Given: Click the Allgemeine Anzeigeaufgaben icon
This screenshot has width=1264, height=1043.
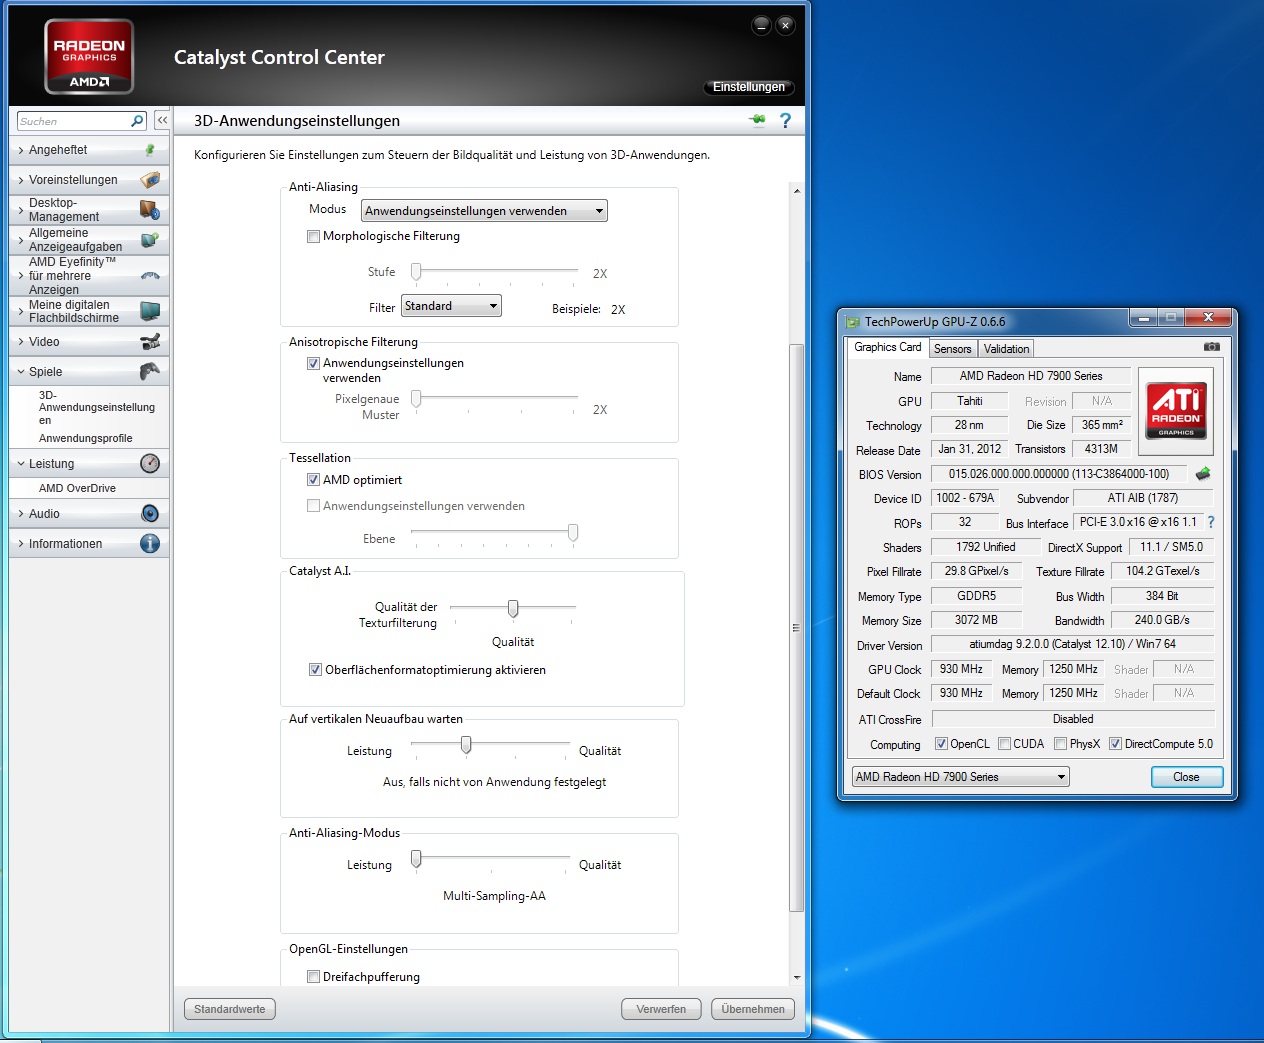Looking at the screenshot, I should pos(150,240).
